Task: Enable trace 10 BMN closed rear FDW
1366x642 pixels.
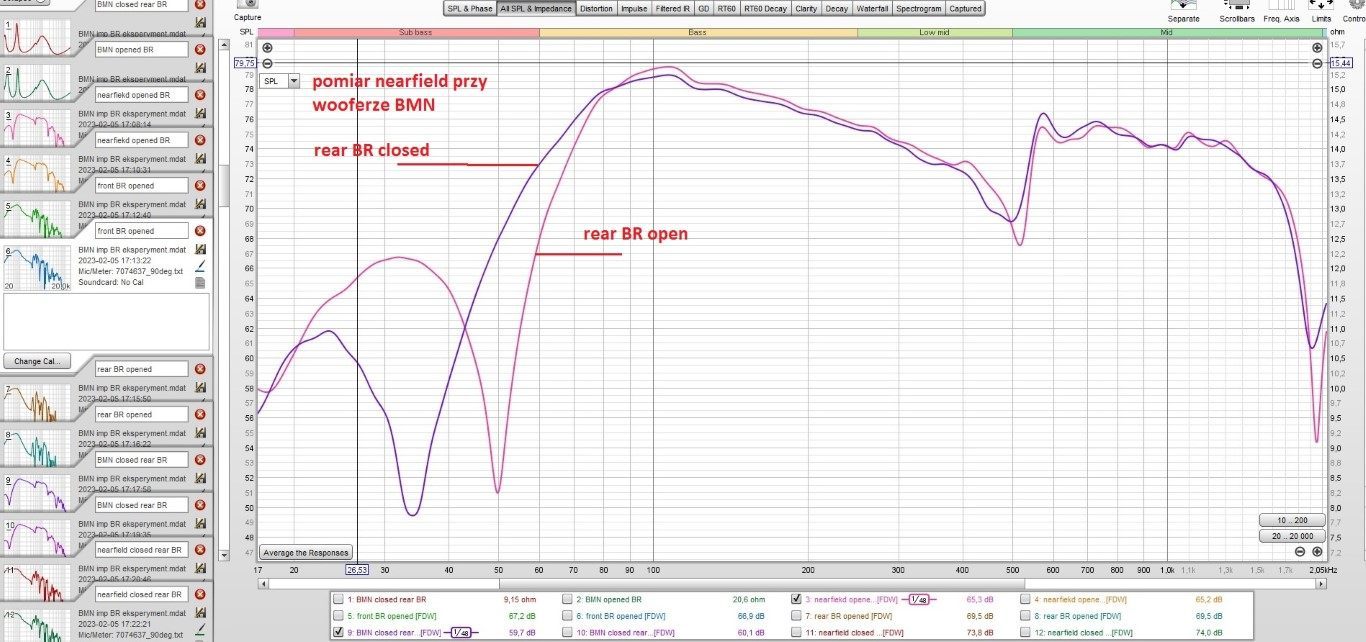Action: click(567, 632)
